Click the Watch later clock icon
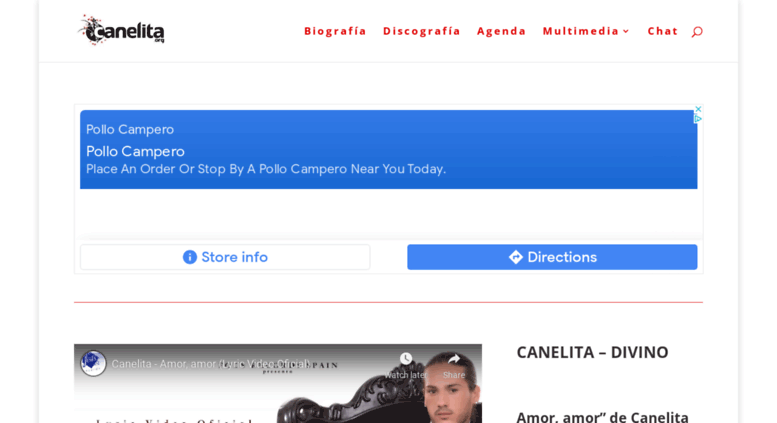The height and width of the screenshot is (423, 777). click(x=406, y=359)
